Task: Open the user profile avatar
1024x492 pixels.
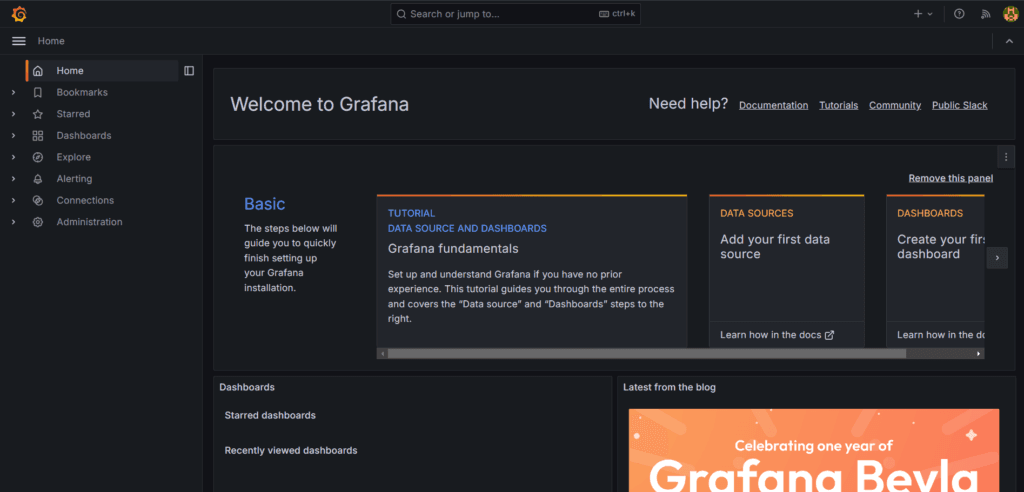Action: tap(1010, 14)
